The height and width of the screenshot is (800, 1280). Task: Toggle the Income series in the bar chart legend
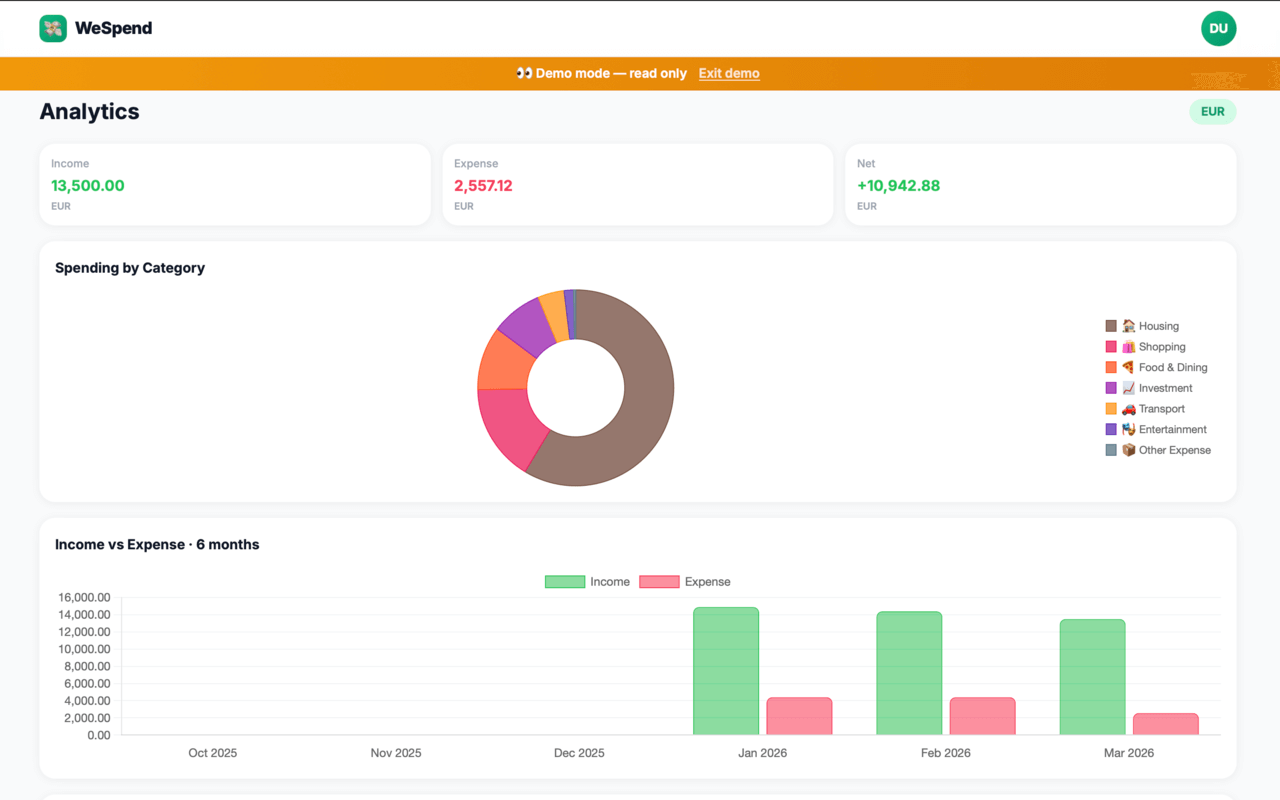click(x=588, y=581)
